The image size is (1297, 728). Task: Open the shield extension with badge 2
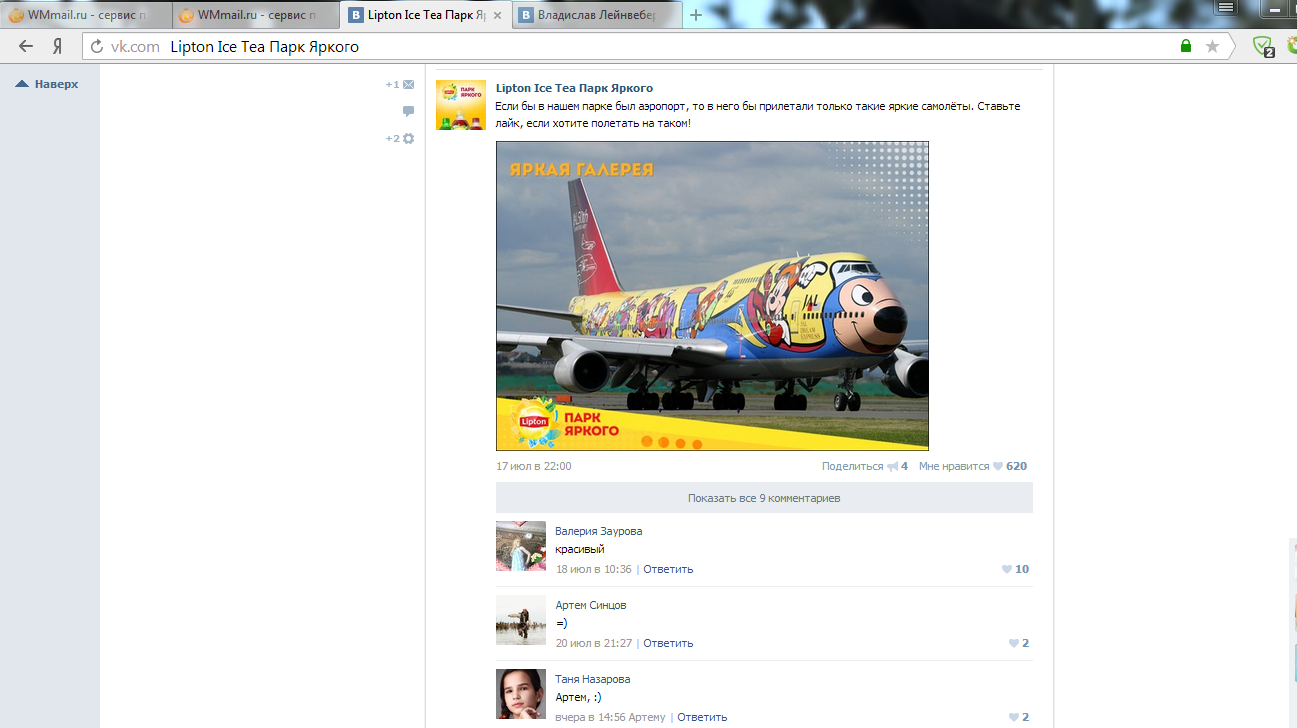coord(1264,46)
